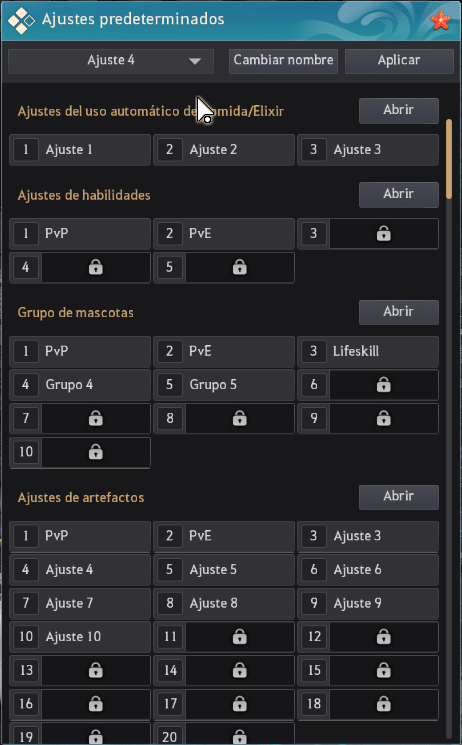
Task: Open the Ajuste 4 preset dropdown
Action: pos(111,61)
